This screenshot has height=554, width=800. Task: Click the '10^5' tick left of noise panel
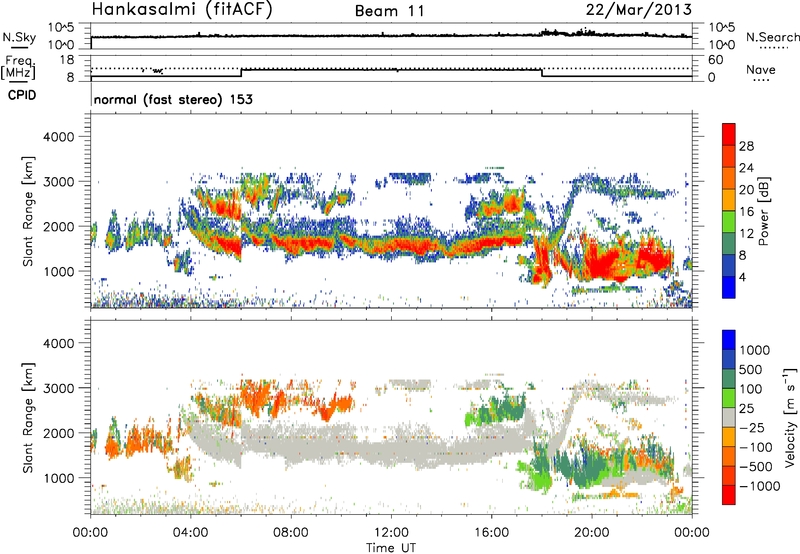(x=61, y=28)
